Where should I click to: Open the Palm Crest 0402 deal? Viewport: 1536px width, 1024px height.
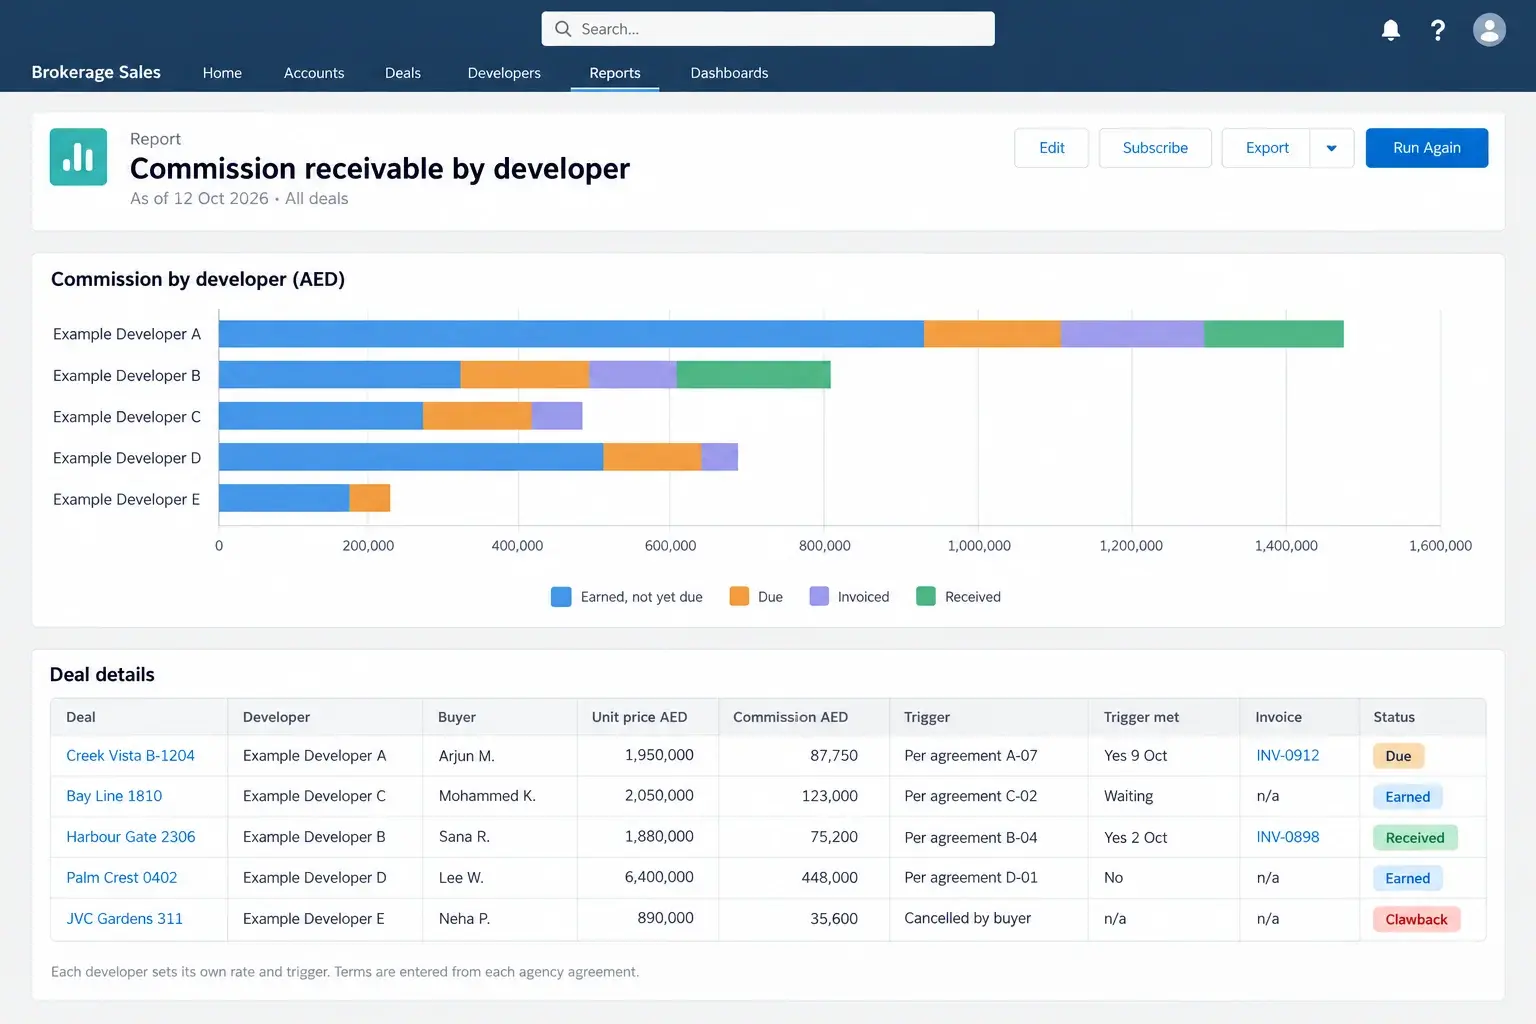(122, 878)
